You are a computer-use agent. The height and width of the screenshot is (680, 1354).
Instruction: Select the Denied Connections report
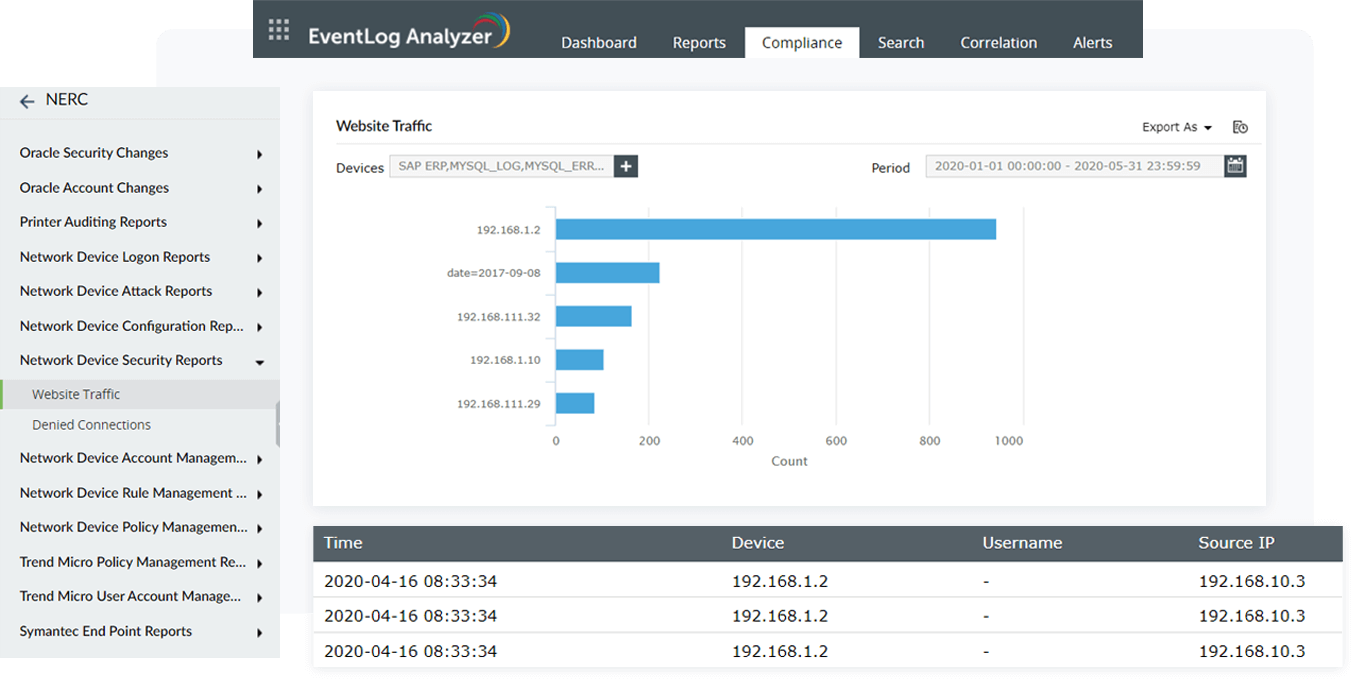(x=91, y=425)
